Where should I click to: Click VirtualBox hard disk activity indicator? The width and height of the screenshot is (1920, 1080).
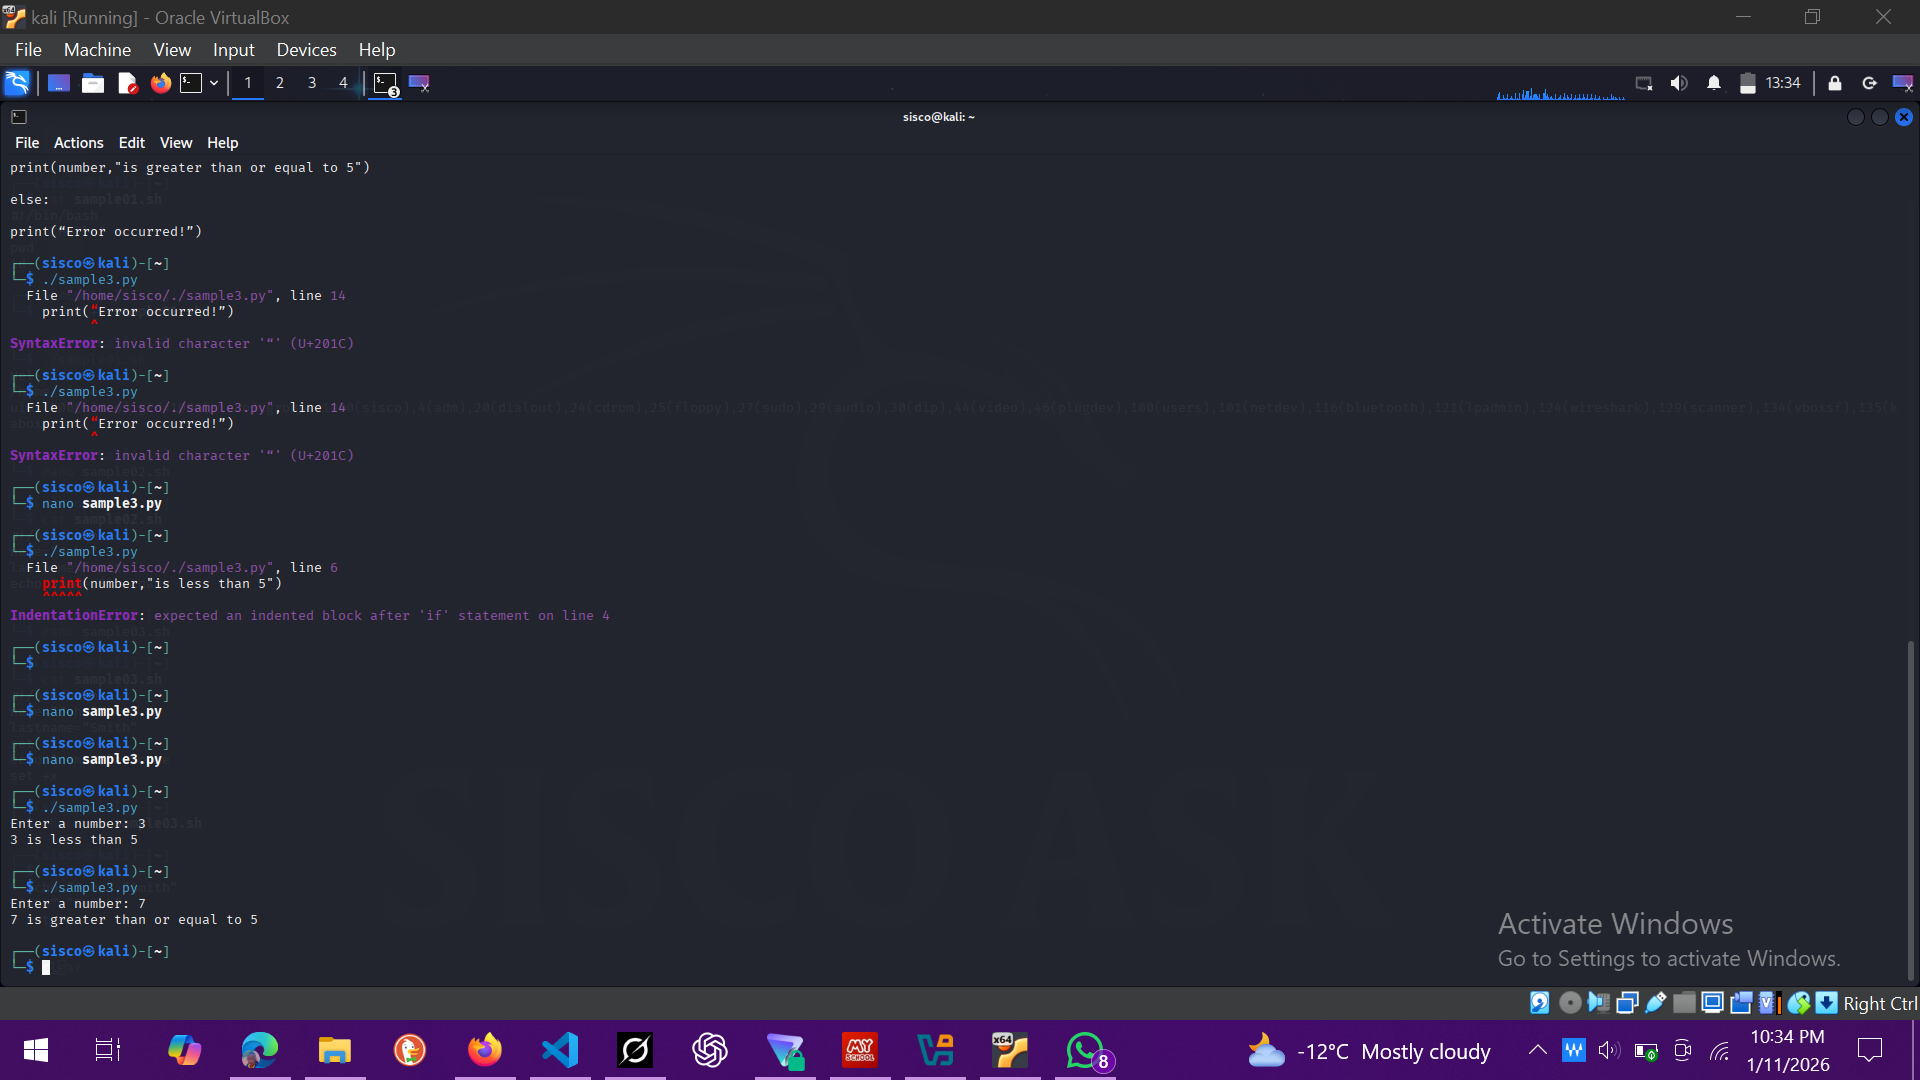[x=1540, y=1003]
